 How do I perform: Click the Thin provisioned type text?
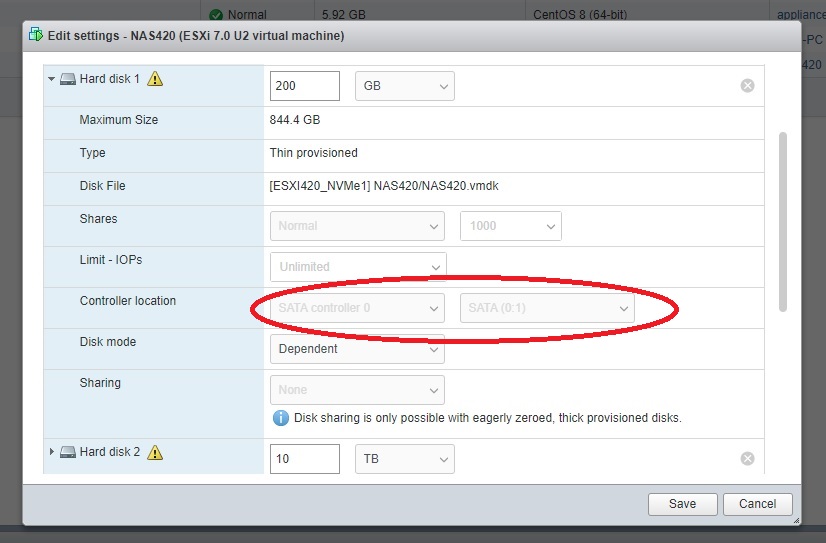313,153
